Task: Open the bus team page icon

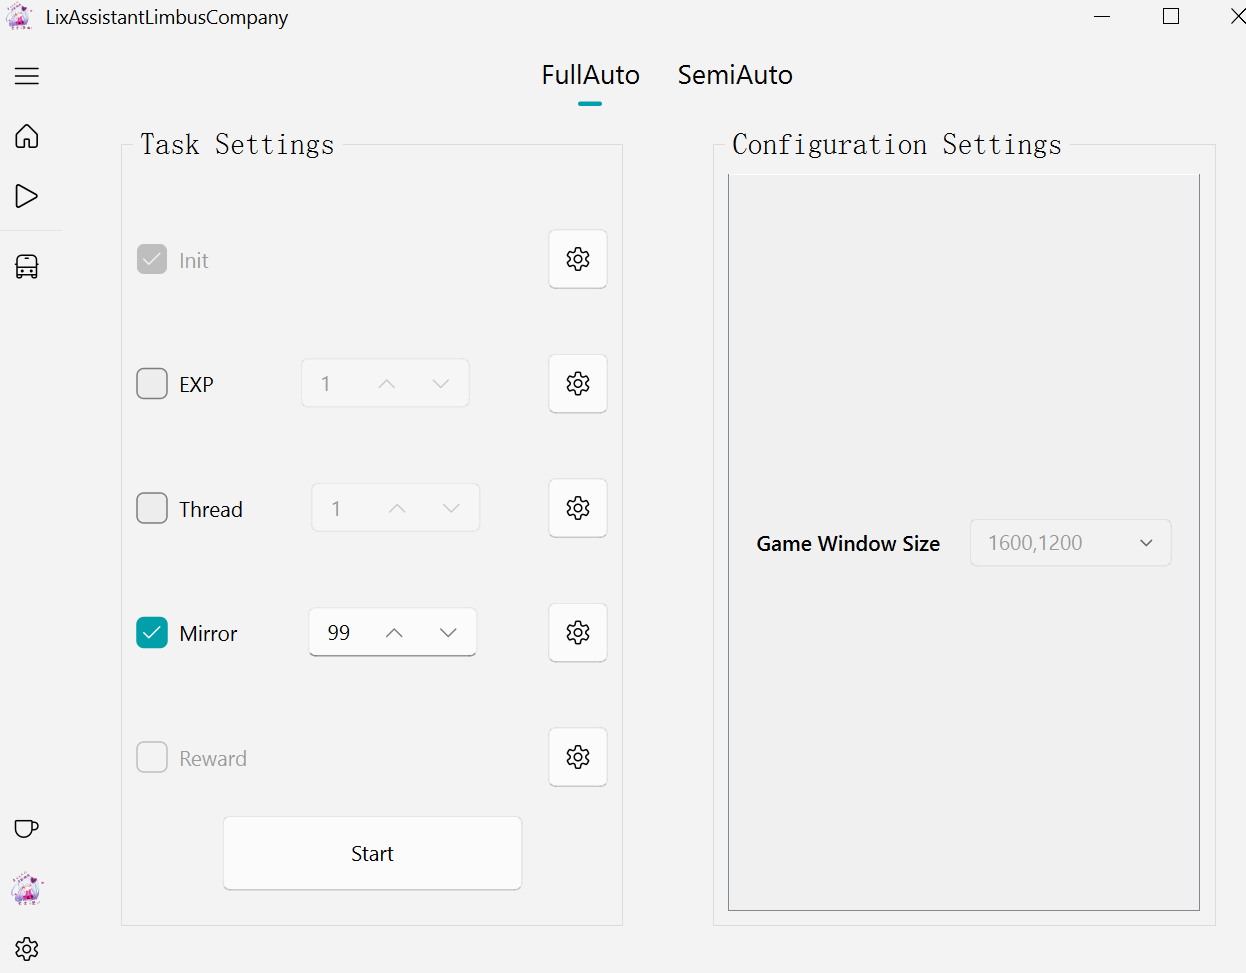Action: pyautogui.click(x=27, y=266)
